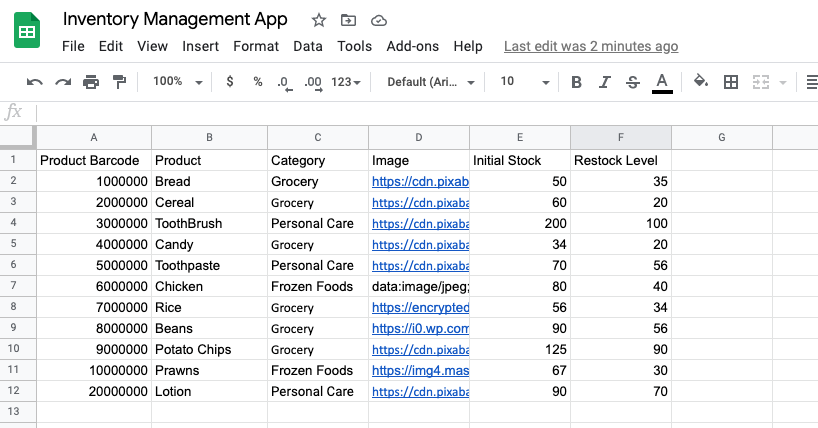Toggle Bold formatting

pyautogui.click(x=576, y=82)
